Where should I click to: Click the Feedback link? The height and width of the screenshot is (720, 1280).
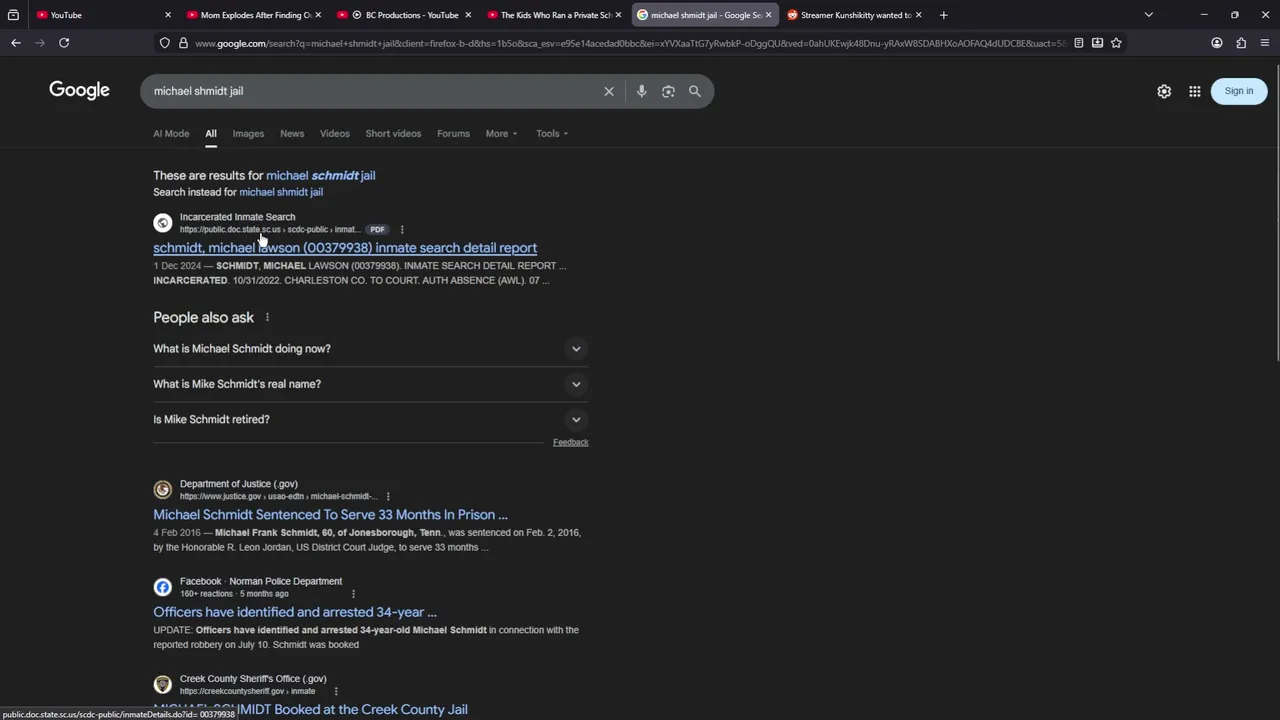click(x=571, y=442)
